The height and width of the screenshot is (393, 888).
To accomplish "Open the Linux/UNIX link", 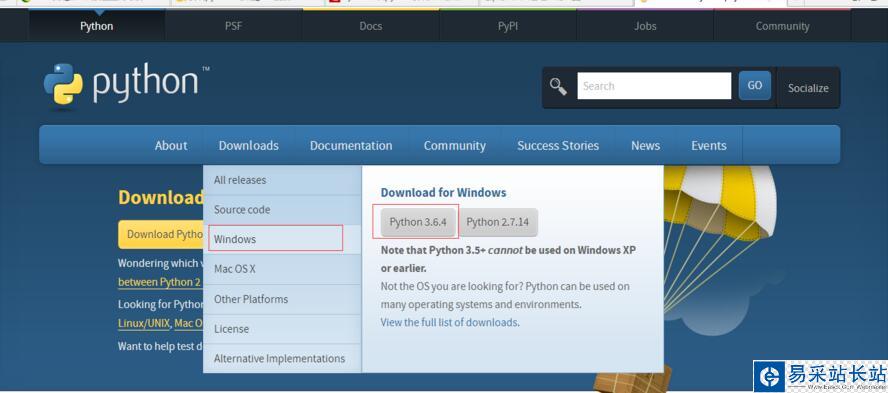I will [x=144, y=323].
